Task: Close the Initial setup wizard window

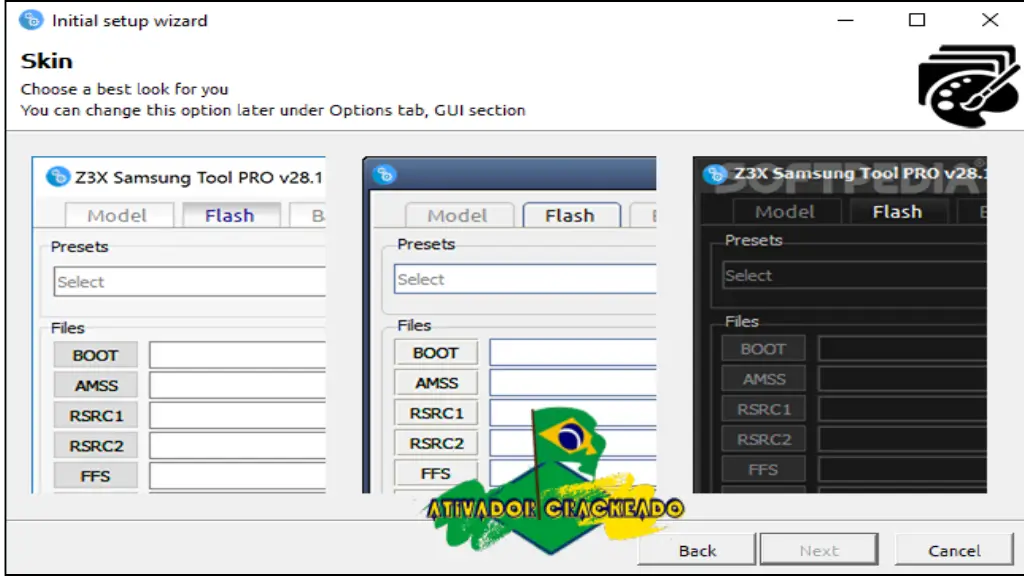Action: 990,20
